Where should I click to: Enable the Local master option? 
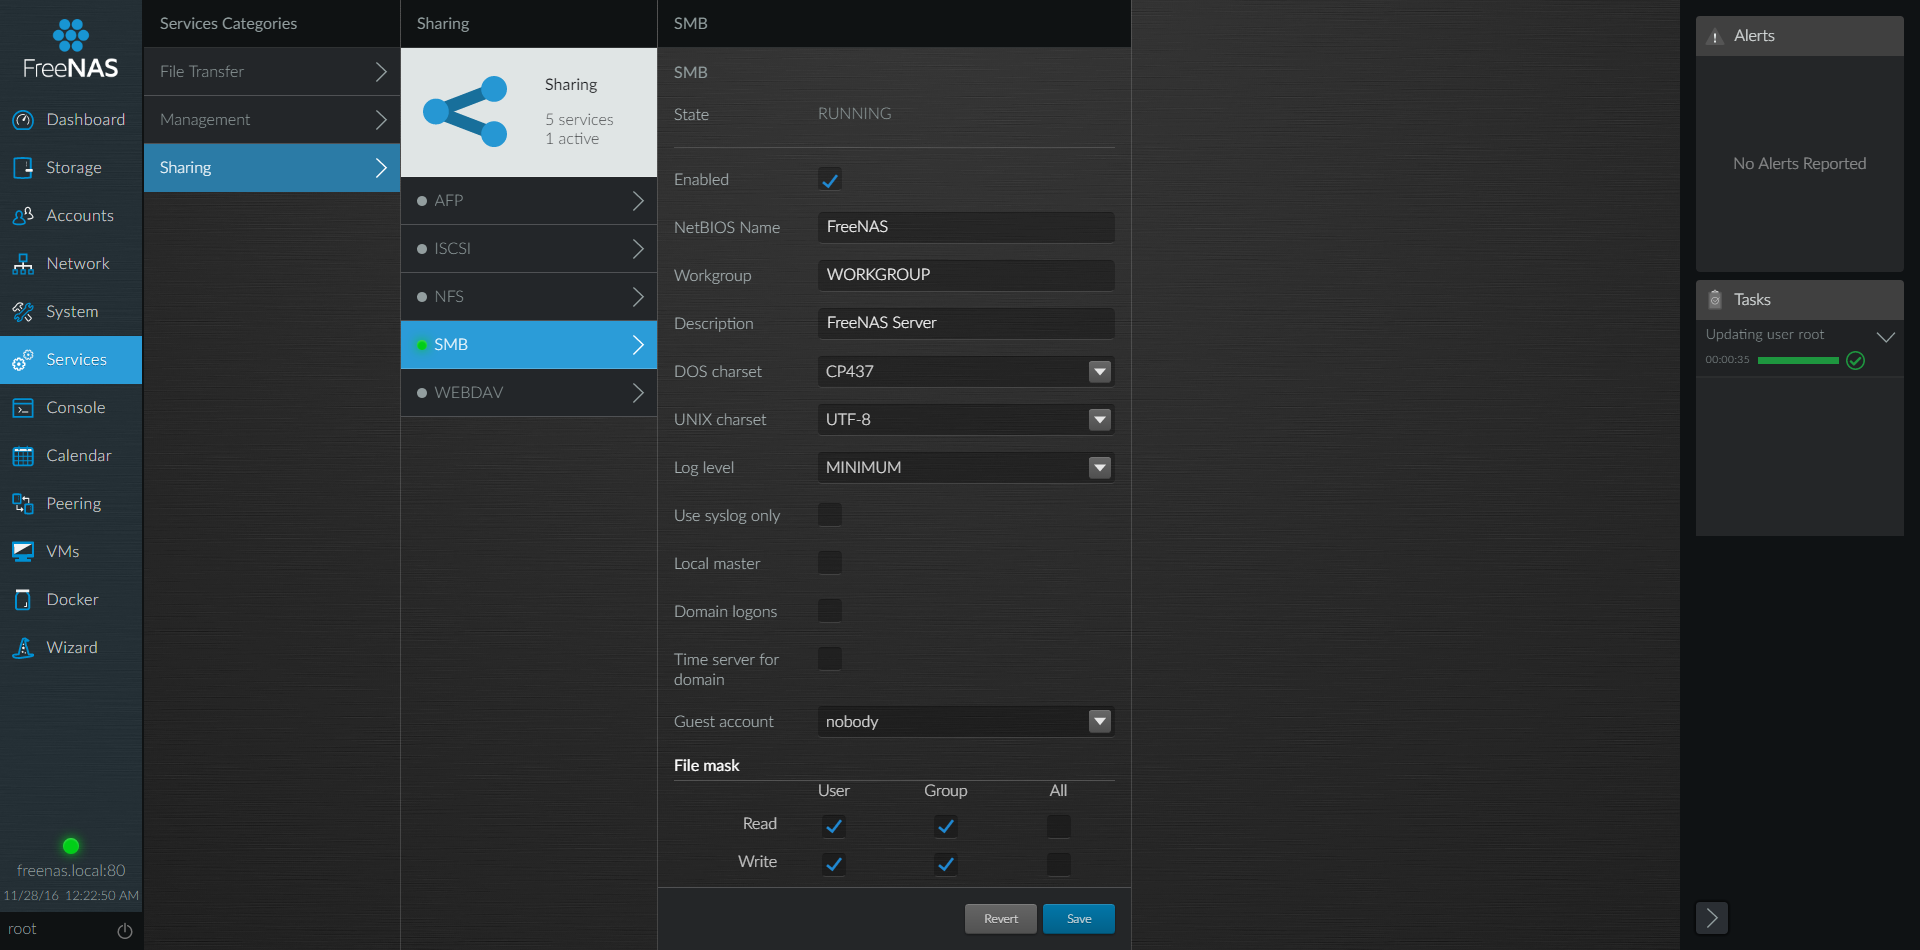[830, 562]
